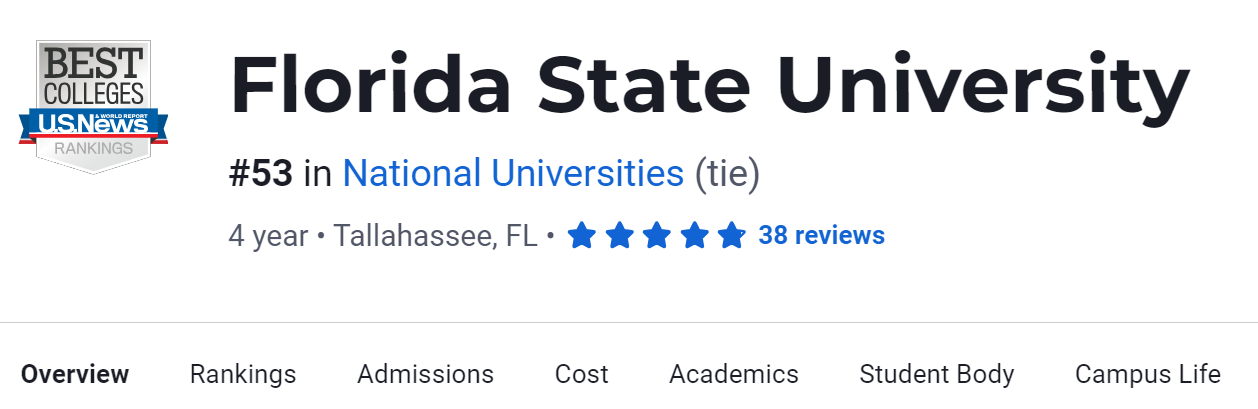This screenshot has height=409, width=1258.
Task: Select the Overview tab
Action: click(x=75, y=374)
